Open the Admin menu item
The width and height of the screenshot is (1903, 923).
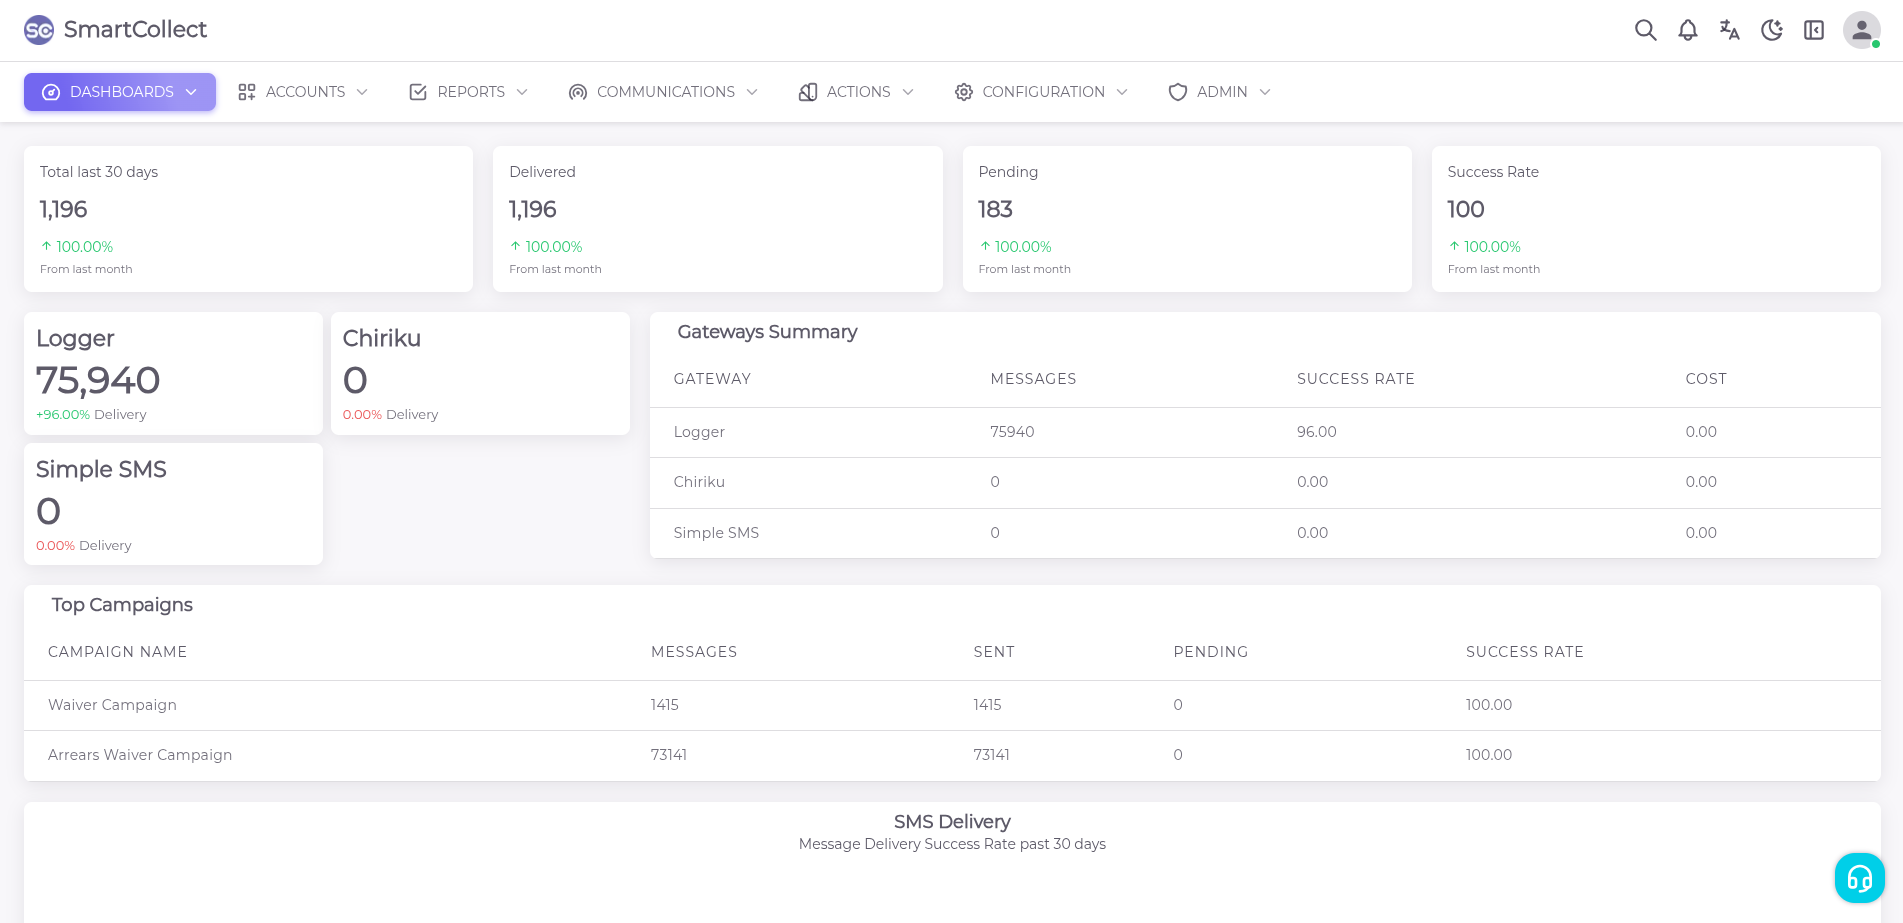click(x=1221, y=92)
